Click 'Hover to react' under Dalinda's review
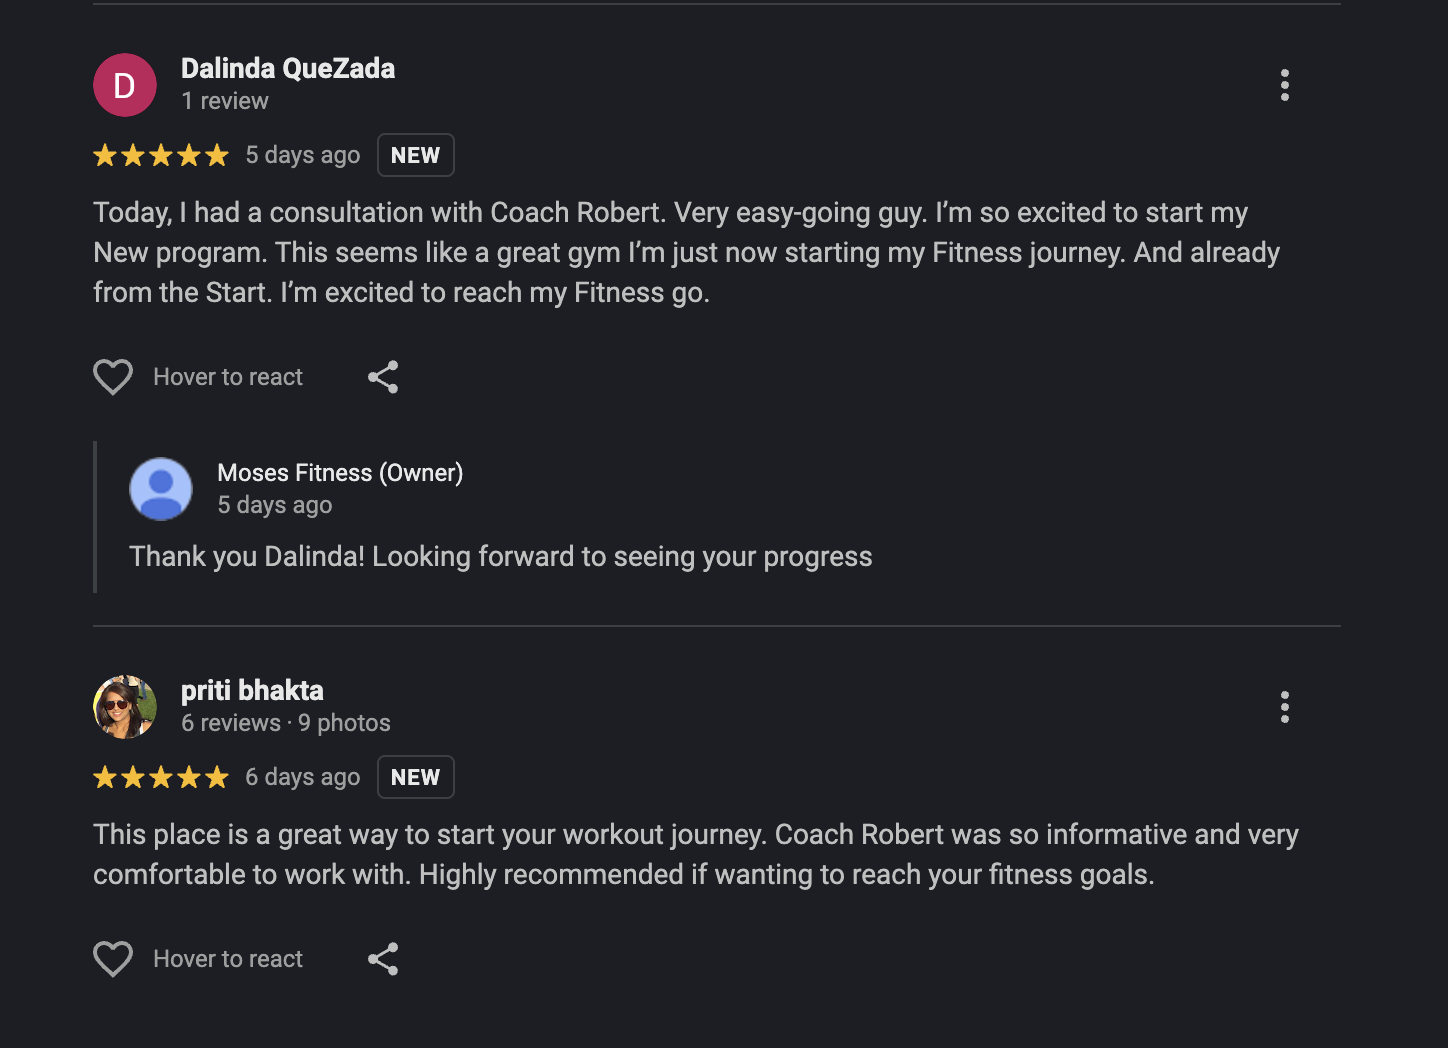This screenshot has width=1448, height=1048. click(x=228, y=377)
